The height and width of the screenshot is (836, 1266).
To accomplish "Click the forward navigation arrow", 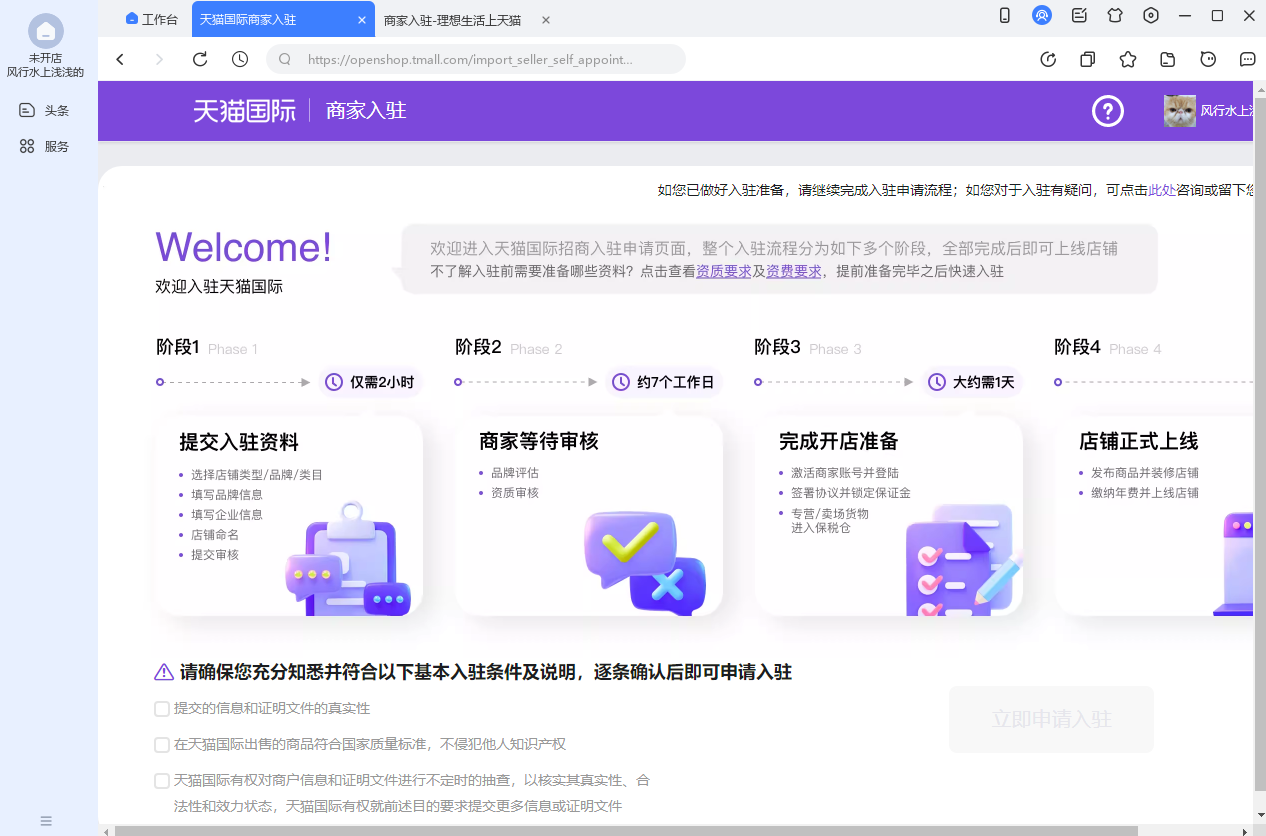I will pyautogui.click(x=159, y=59).
